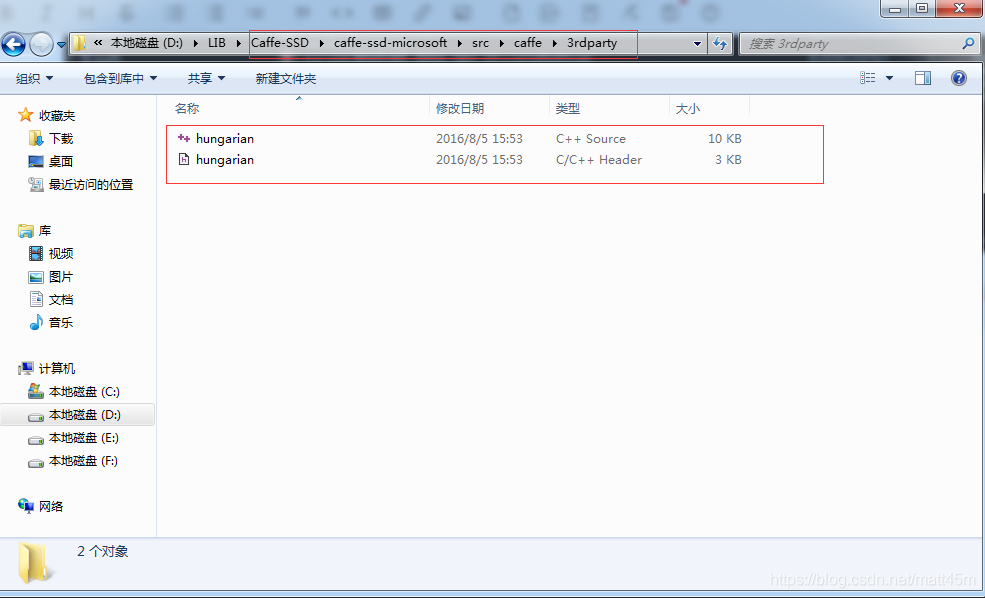Click the 10 KB size cell
985x598 pixels.
725,139
